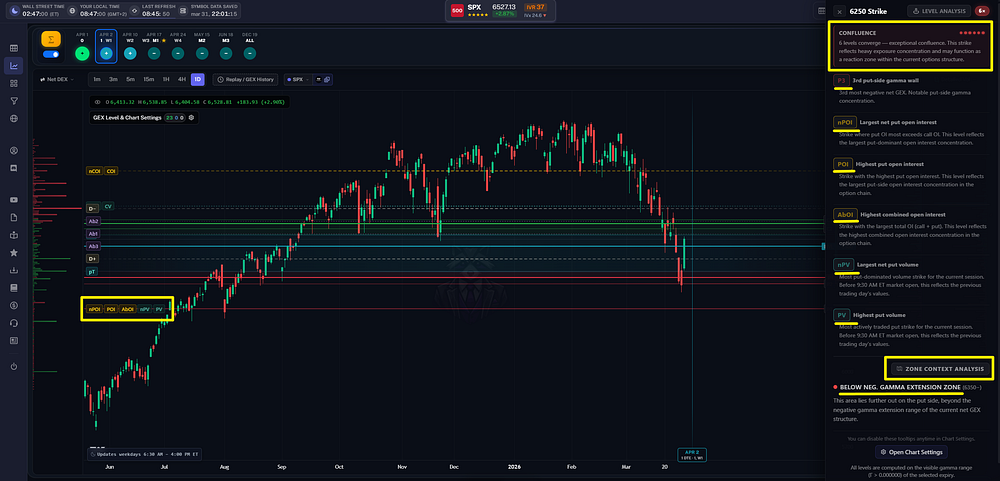Toggle the APR 2 W1 expiry circle
Image resolution: width=1000 pixels, height=481 pixels.
click(x=106, y=54)
